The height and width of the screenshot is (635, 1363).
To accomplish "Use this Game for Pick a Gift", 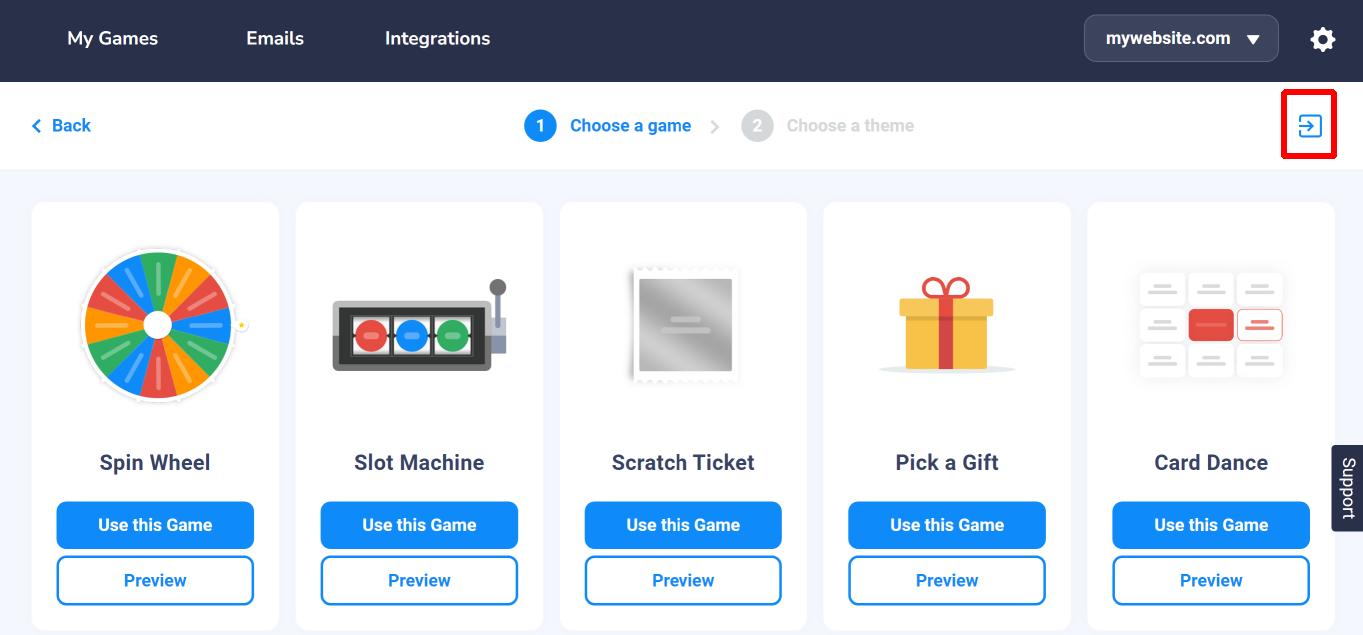I will pos(947,525).
